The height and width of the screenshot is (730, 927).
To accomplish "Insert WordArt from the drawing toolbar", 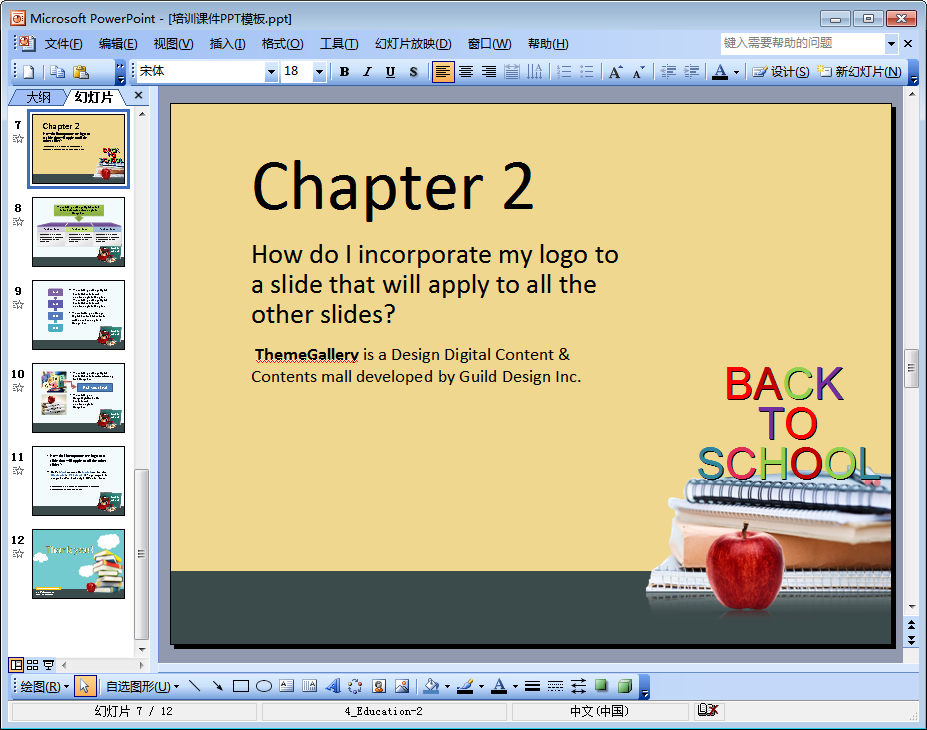I will tap(333, 686).
